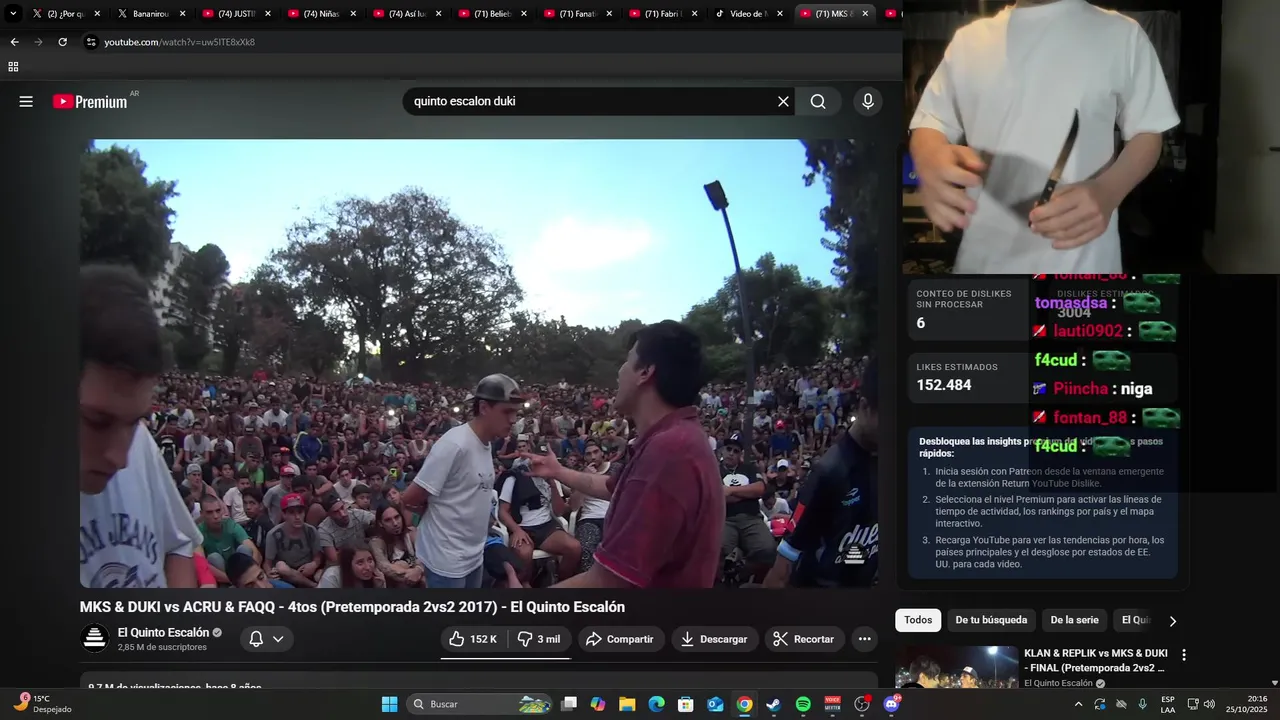The height and width of the screenshot is (720, 1280).
Task: Open the El Quinto Escalón channel name link
Action: pos(163,632)
